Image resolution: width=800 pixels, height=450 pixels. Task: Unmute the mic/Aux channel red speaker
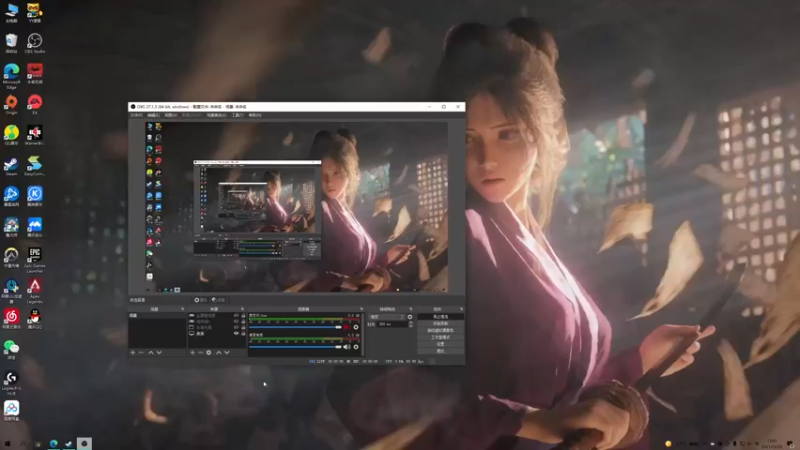pyautogui.click(x=347, y=327)
